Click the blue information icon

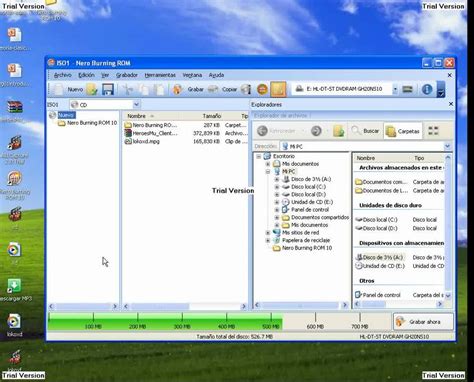tap(427, 89)
